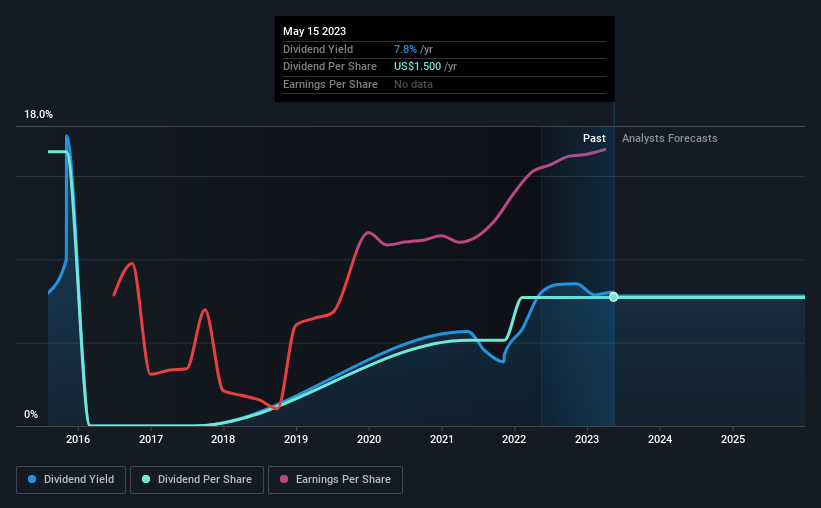Click the Analysts Forecasts region label
The height and width of the screenshot is (508, 821).
tap(670, 138)
